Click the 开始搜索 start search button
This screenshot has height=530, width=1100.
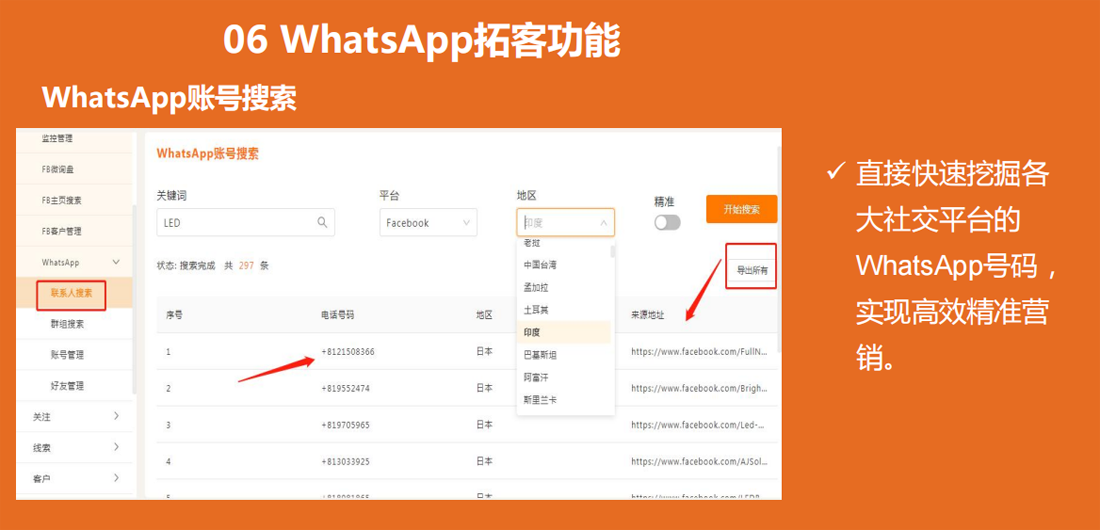coord(741,210)
